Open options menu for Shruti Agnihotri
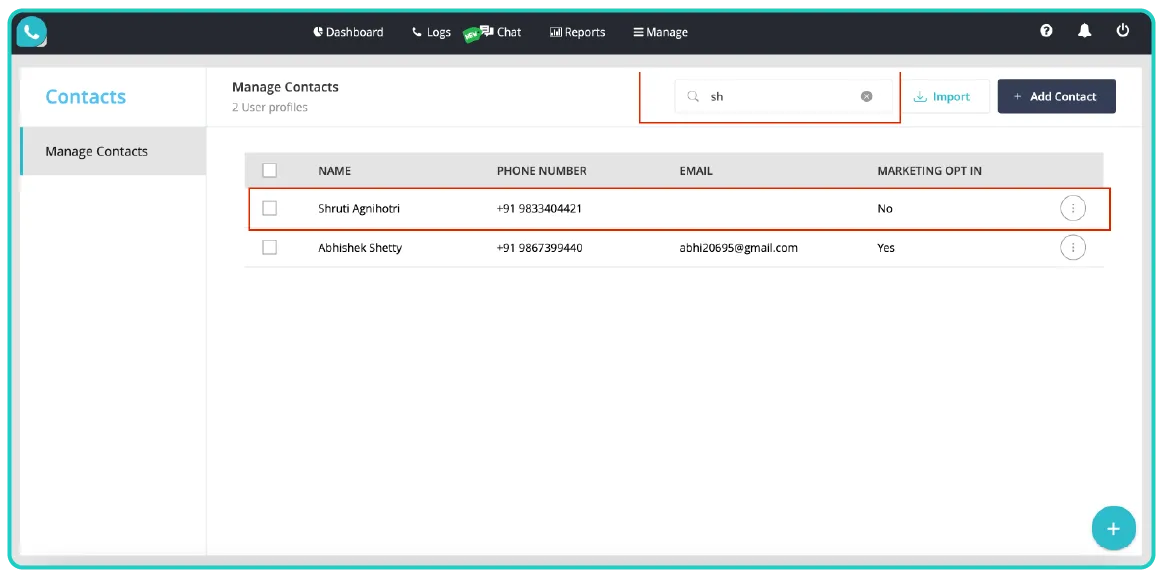The height and width of the screenshot is (583, 1163). pos(1073,208)
